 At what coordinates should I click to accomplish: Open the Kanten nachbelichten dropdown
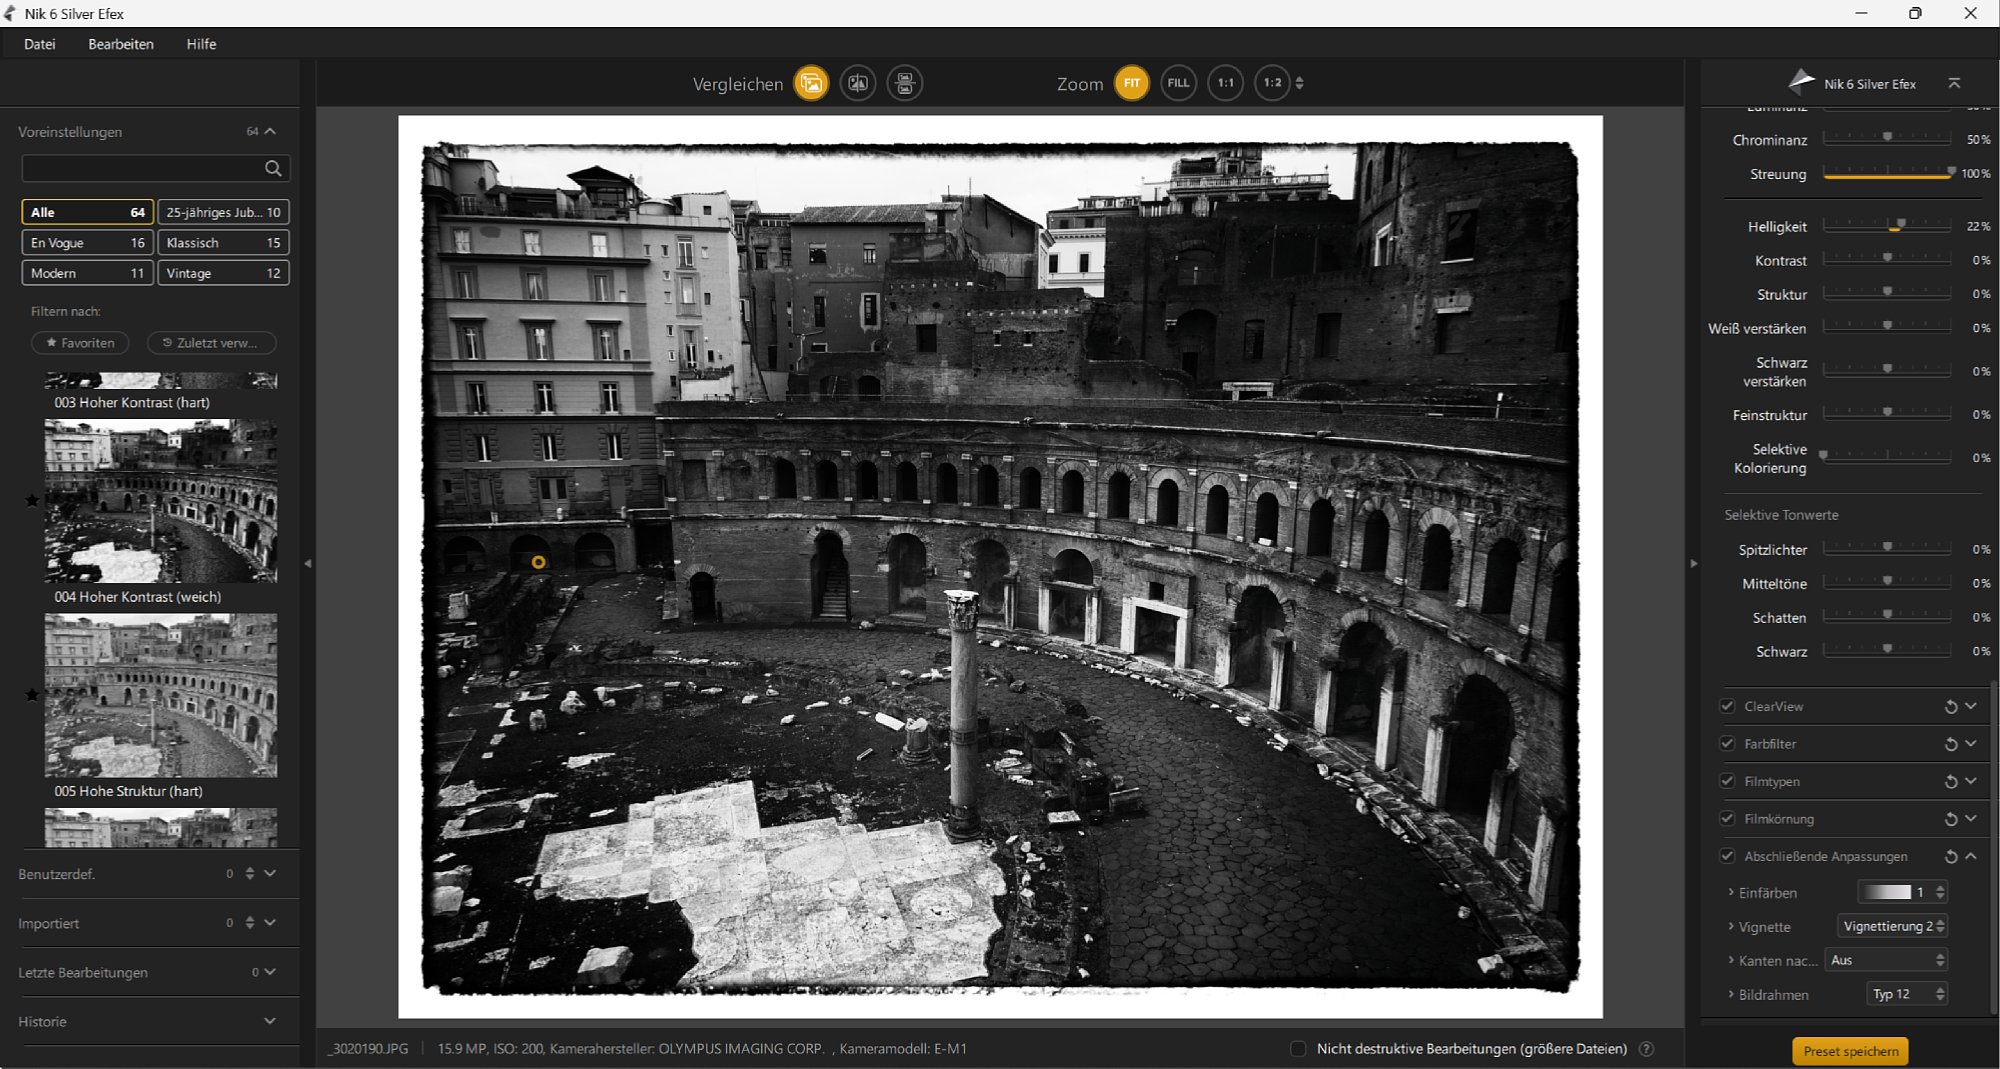(1887, 960)
